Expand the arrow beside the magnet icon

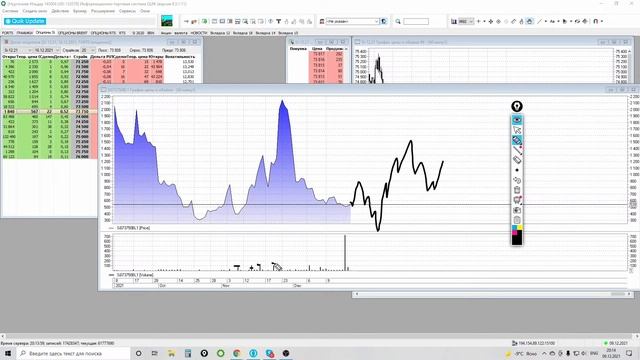pyautogui.click(x=602, y=21)
